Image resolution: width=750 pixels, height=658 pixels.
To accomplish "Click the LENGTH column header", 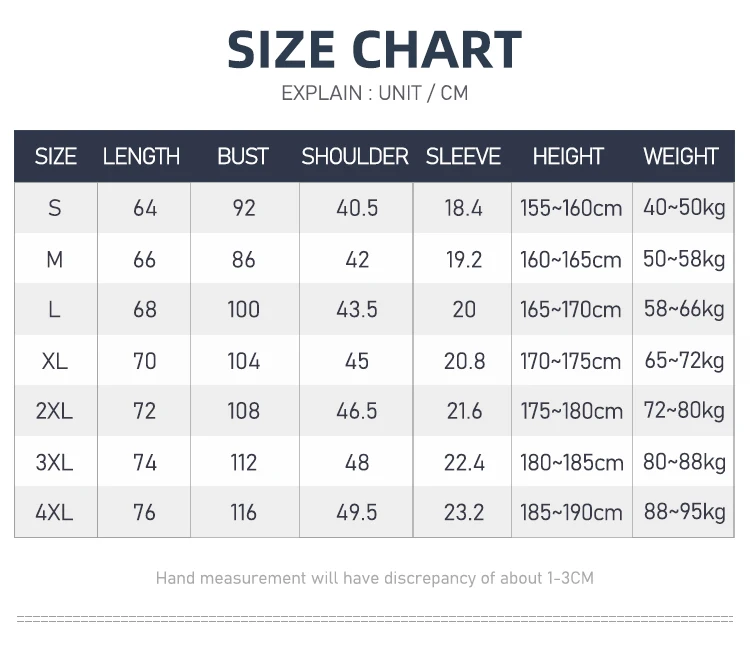I will click(x=142, y=157).
